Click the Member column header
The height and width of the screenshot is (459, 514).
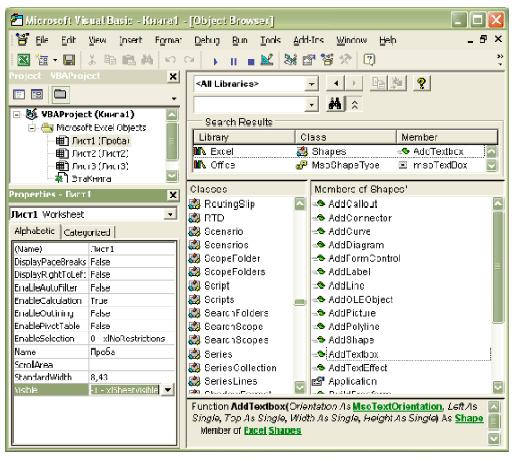coord(447,137)
